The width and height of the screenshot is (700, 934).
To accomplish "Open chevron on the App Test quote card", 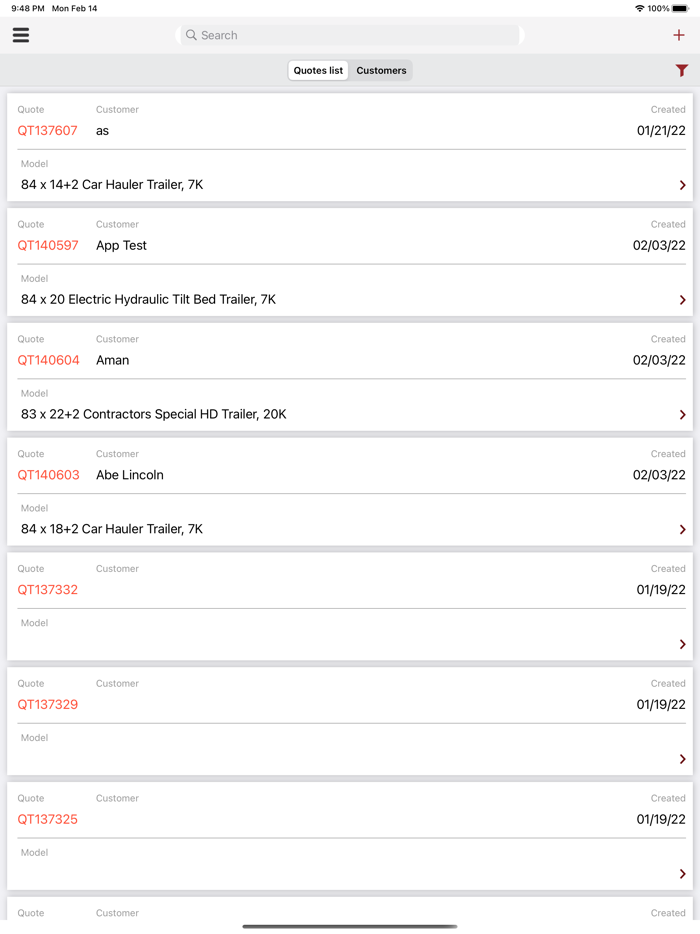I will click(682, 299).
